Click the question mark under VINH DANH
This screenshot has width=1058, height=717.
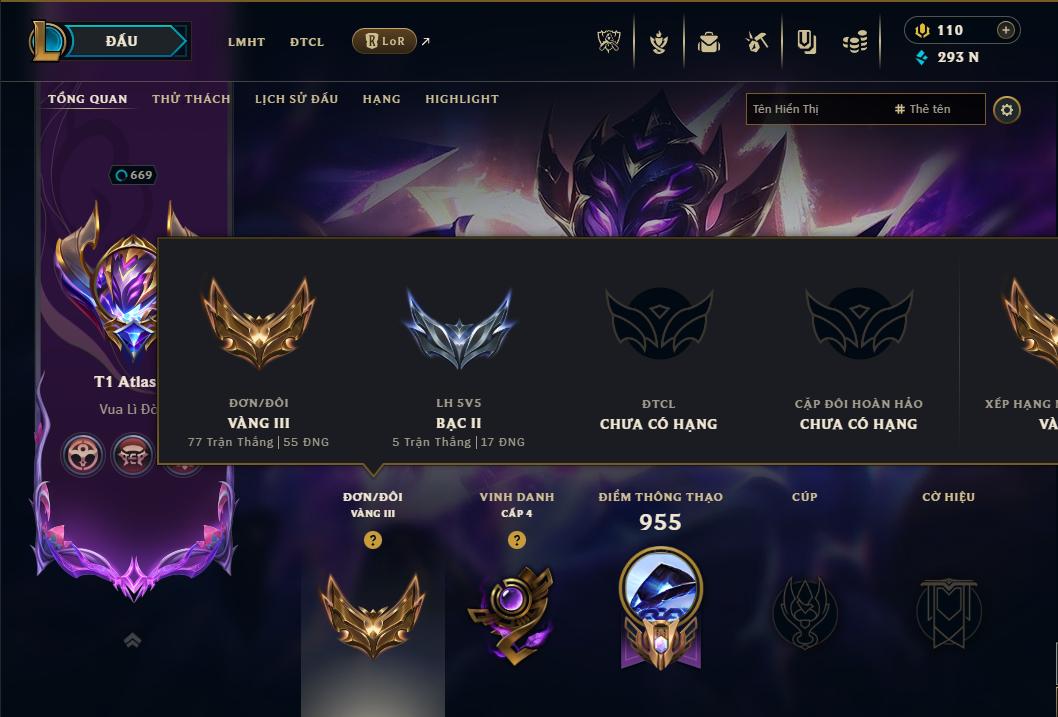[x=517, y=540]
